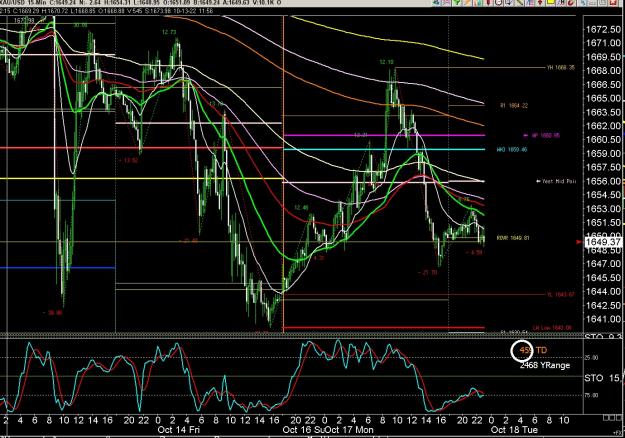Select the cyan horizontal level line
This screenshot has height=438, width=625.
tap(384, 149)
